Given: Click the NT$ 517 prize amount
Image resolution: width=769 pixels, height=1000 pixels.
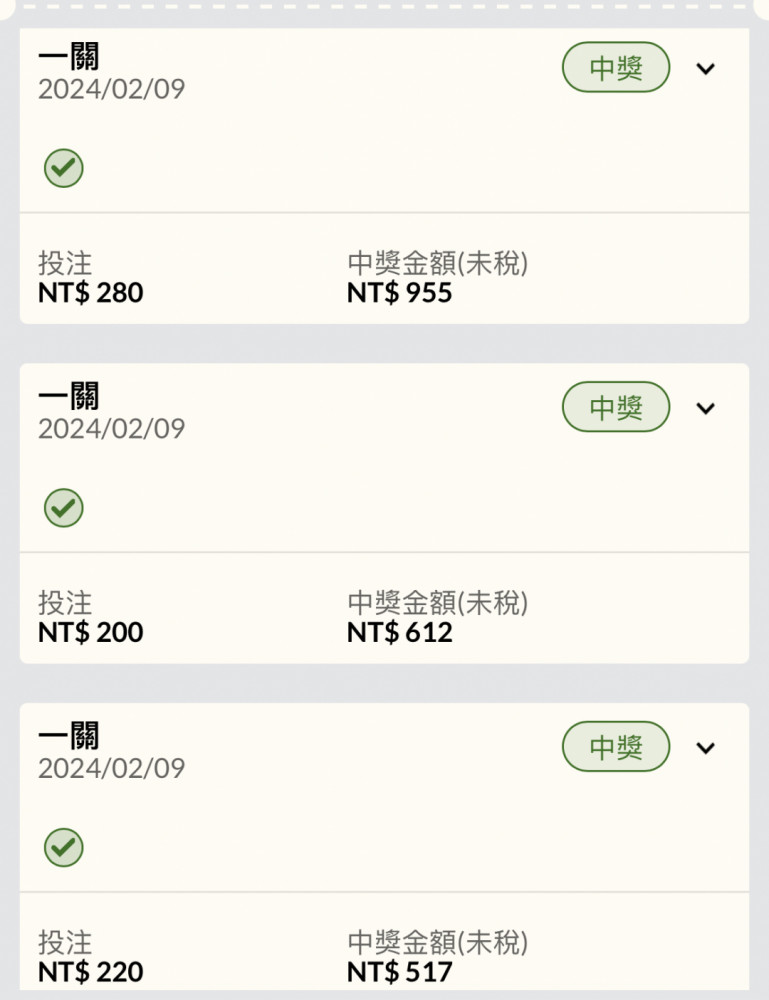Looking at the screenshot, I should [400, 972].
